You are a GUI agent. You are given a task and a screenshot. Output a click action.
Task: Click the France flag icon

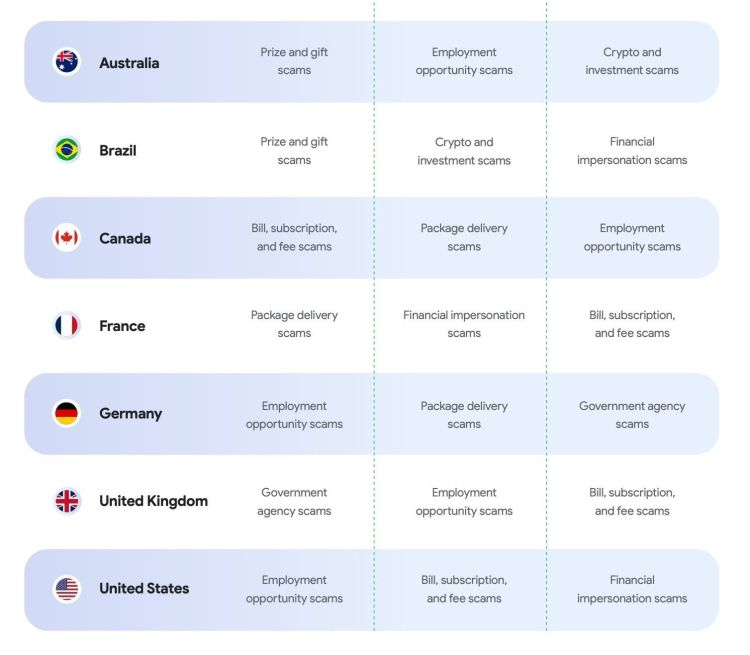pyautogui.click(x=67, y=325)
